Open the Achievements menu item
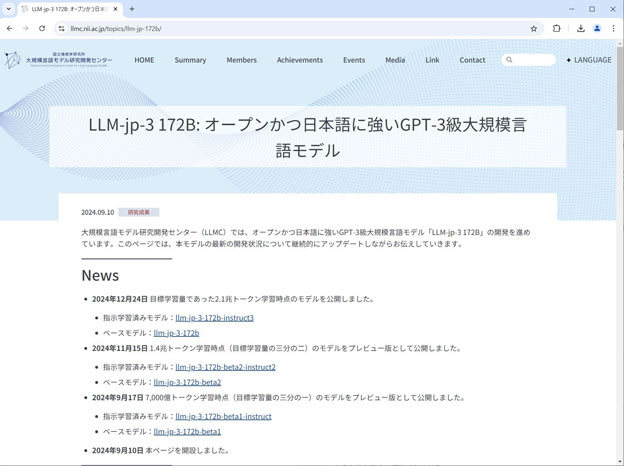This screenshot has height=466, width=624. tap(300, 60)
